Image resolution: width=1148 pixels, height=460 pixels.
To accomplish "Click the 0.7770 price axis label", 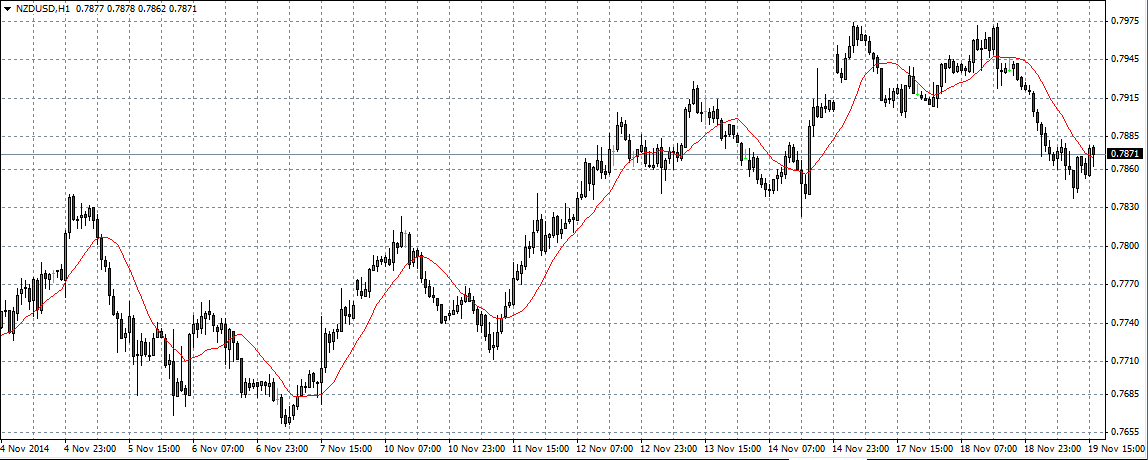I will point(1125,283).
